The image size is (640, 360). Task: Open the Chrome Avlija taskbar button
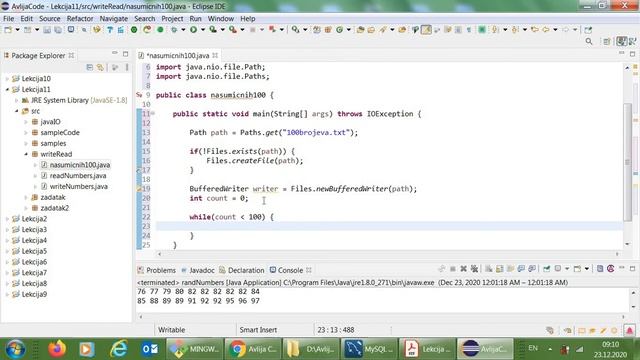click(x=253, y=349)
